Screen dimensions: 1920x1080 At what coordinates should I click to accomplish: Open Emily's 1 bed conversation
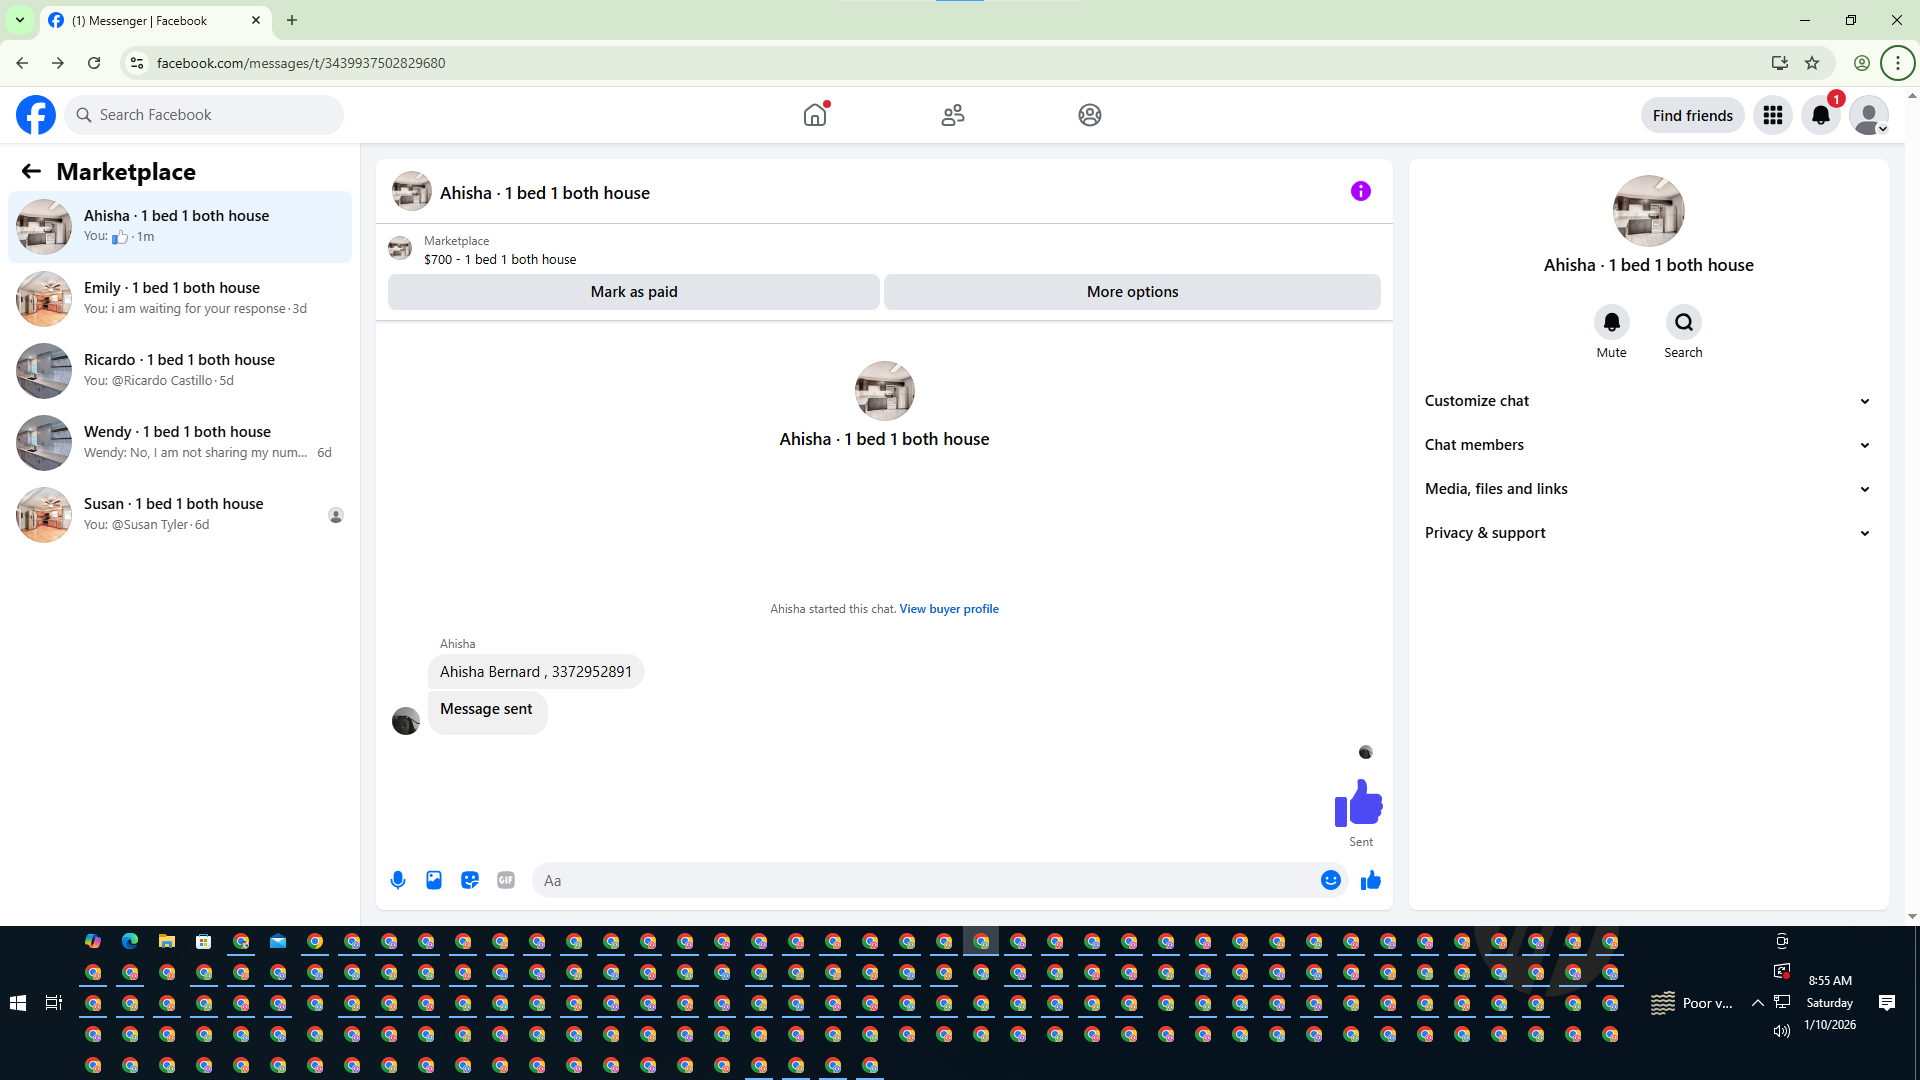180,298
